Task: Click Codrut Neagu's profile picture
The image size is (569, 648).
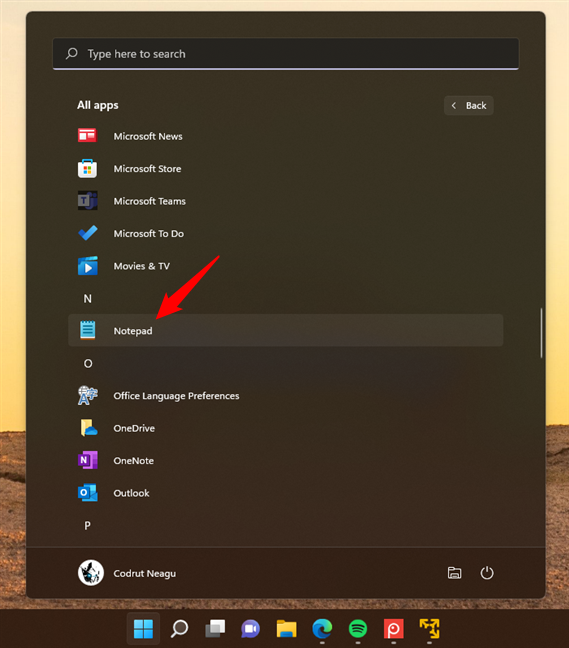Action: coord(90,573)
